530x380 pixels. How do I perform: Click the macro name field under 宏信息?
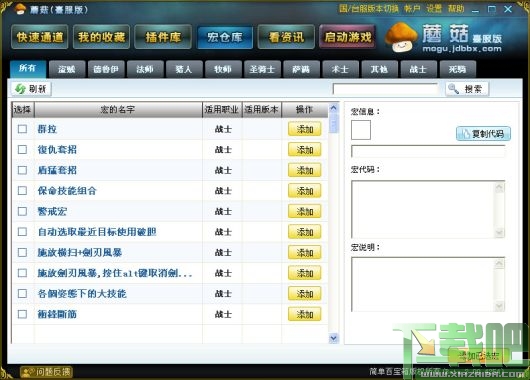coord(428,151)
